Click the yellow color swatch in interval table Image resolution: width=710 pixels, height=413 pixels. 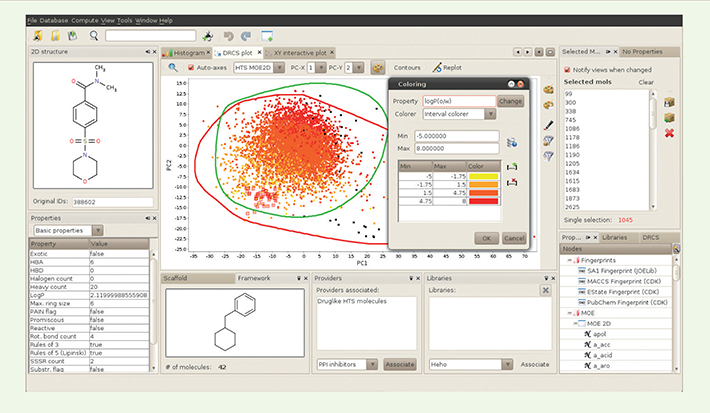[484, 177]
